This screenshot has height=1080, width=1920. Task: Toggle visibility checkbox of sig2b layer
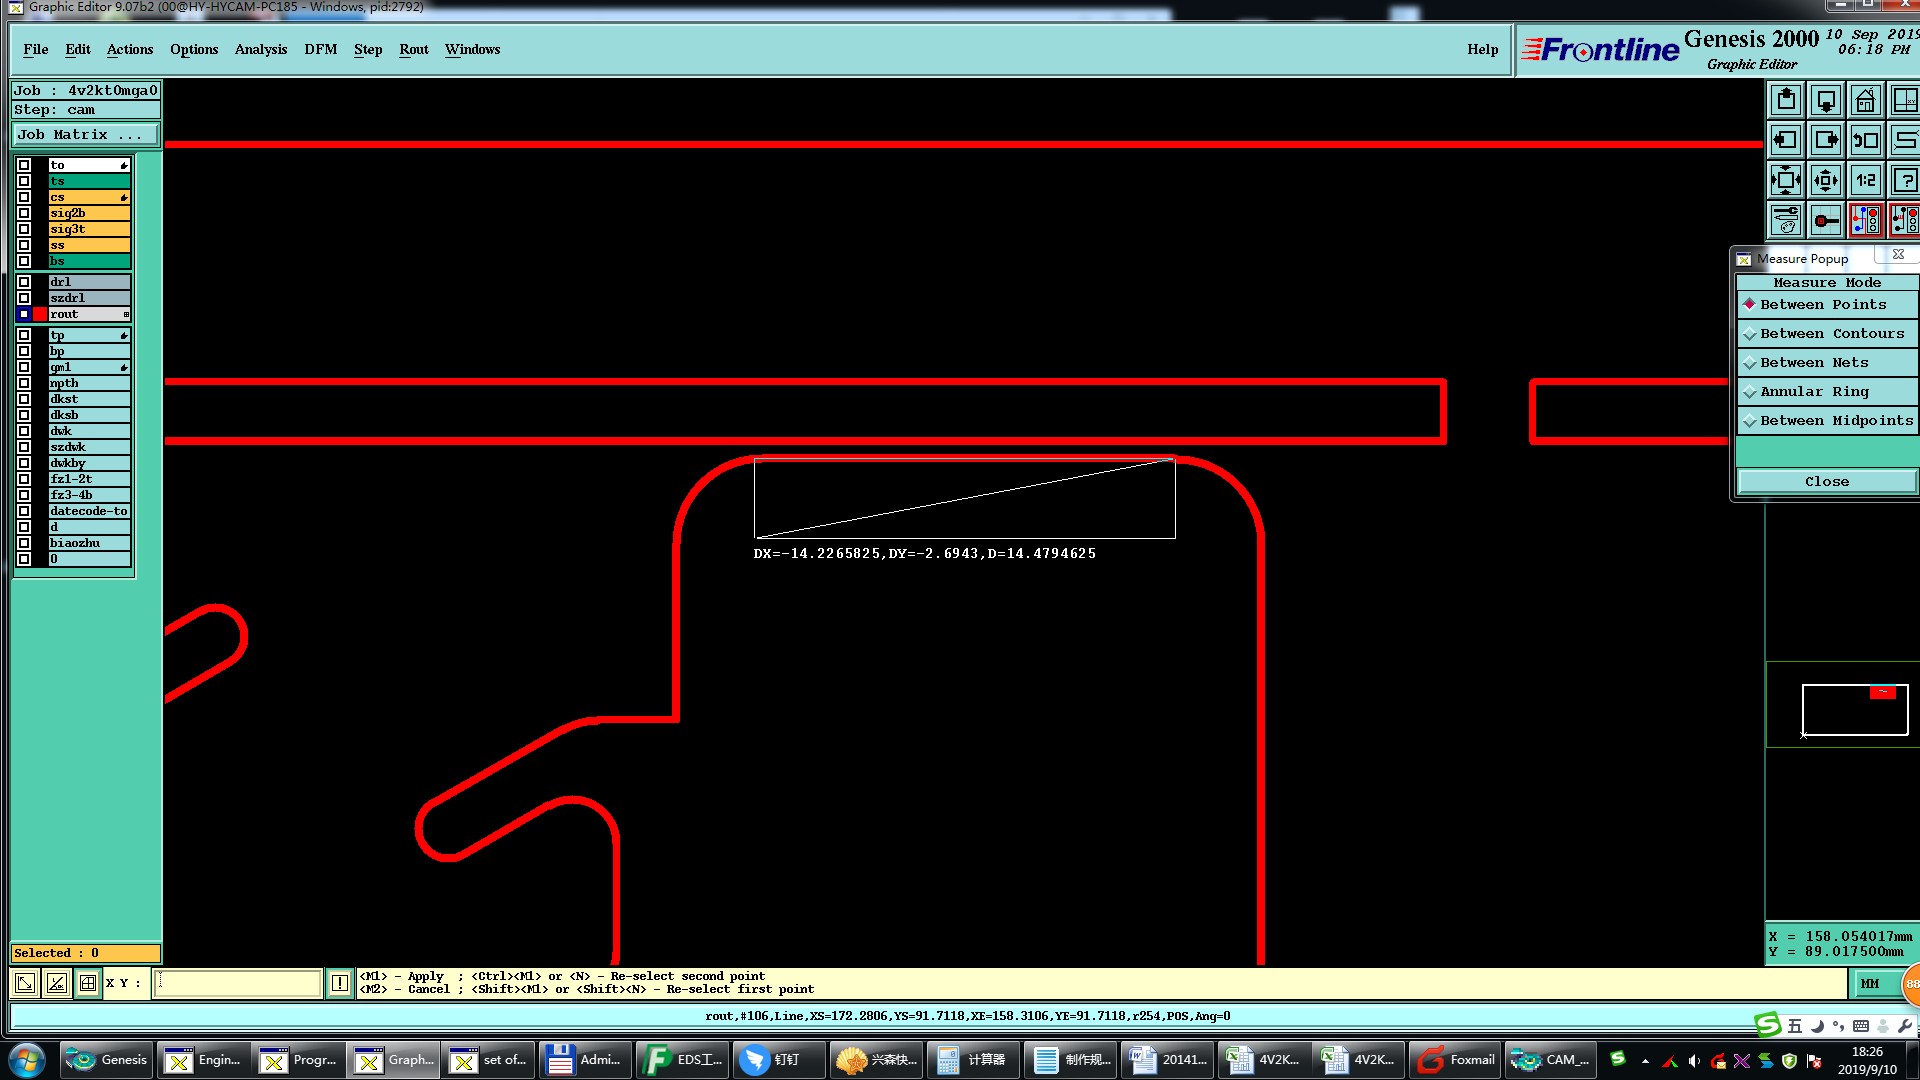point(24,213)
